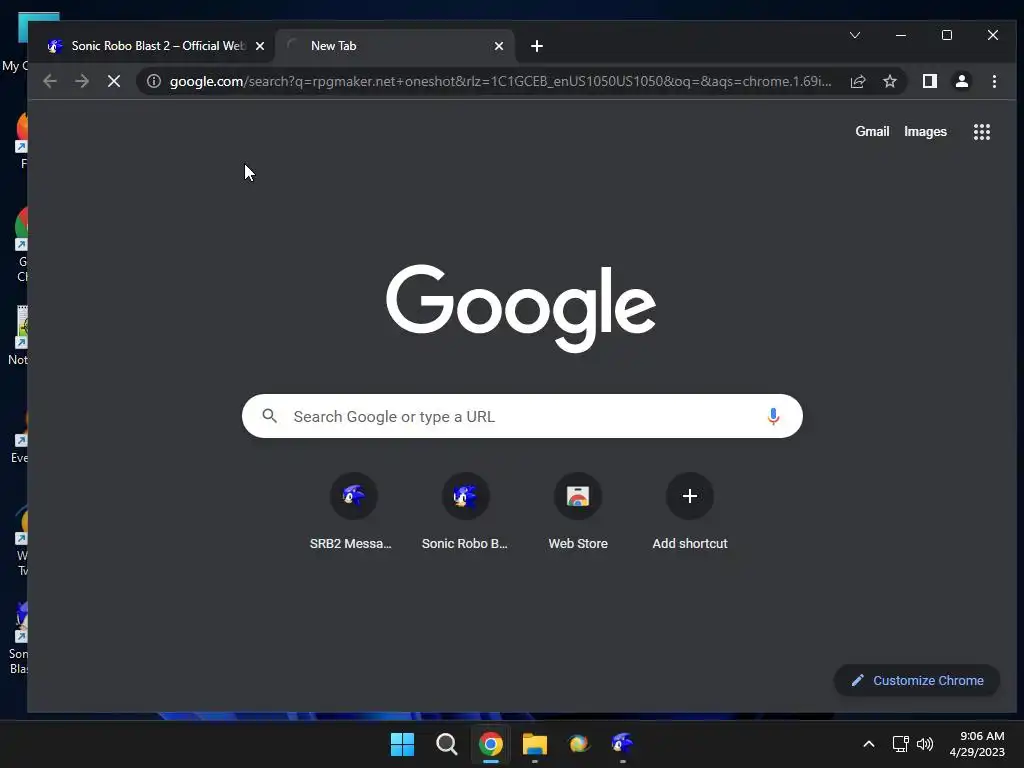Click the magnifier in Google search box
This screenshot has width=1024, height=768.
270,416
